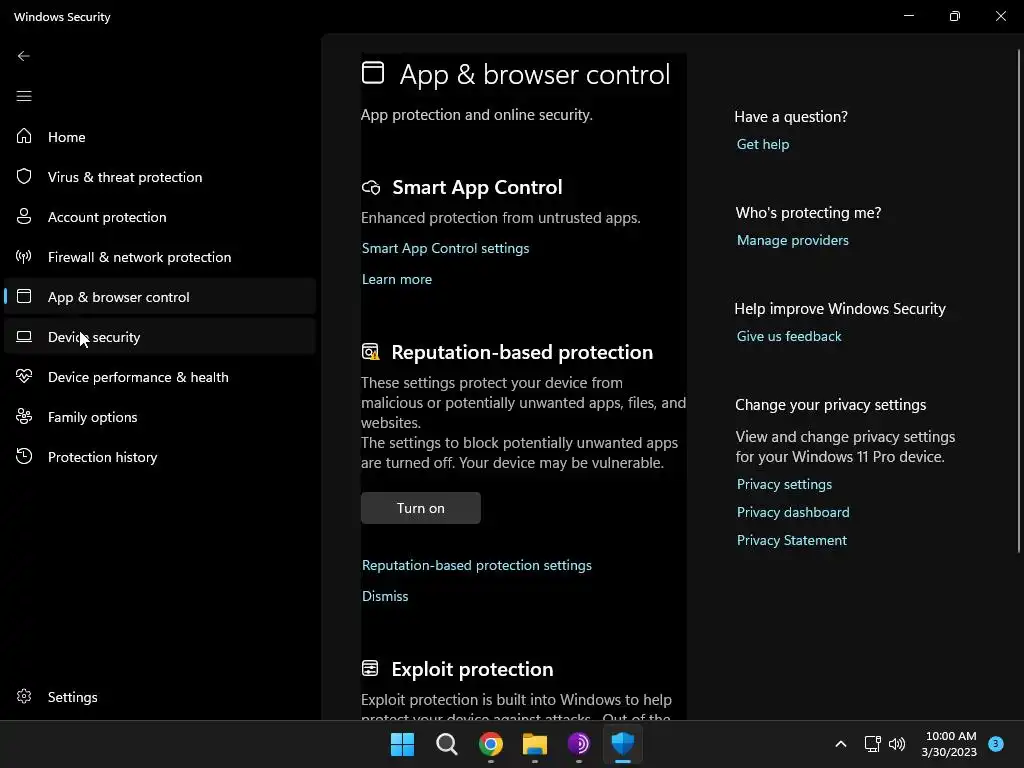
Task: Open Privacy settings link
Action: click(784, 484)
